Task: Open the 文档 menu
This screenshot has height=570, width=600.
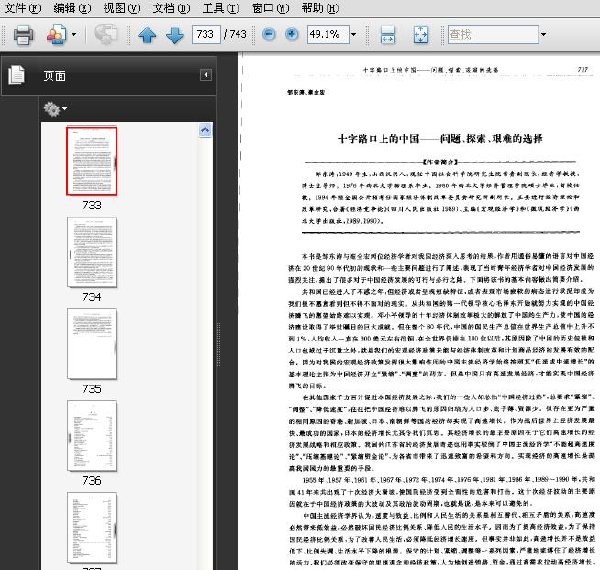Action: click(x=171, y=8)
